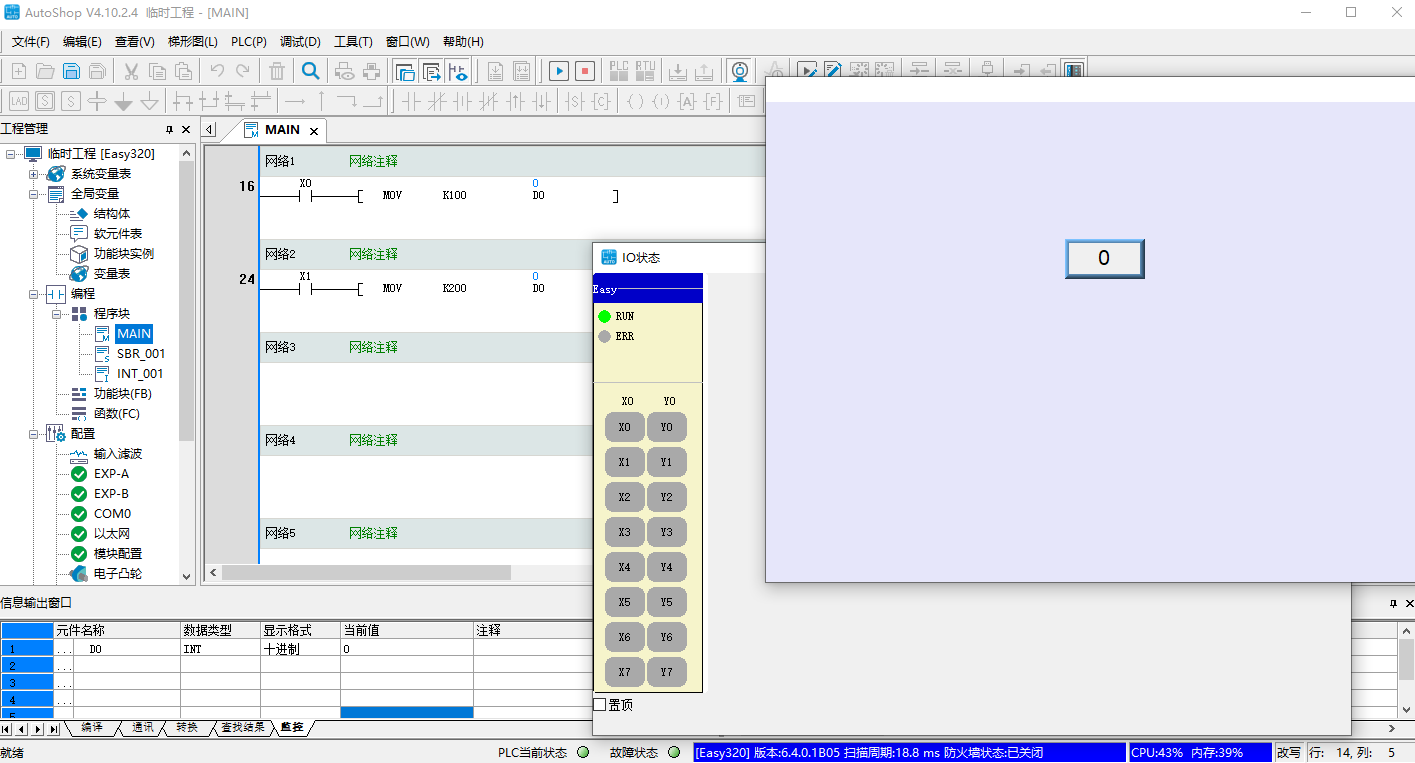Screen dimensions: 1415x763
Task: Click the Cut scissors icon
Action: click(131, 71)
